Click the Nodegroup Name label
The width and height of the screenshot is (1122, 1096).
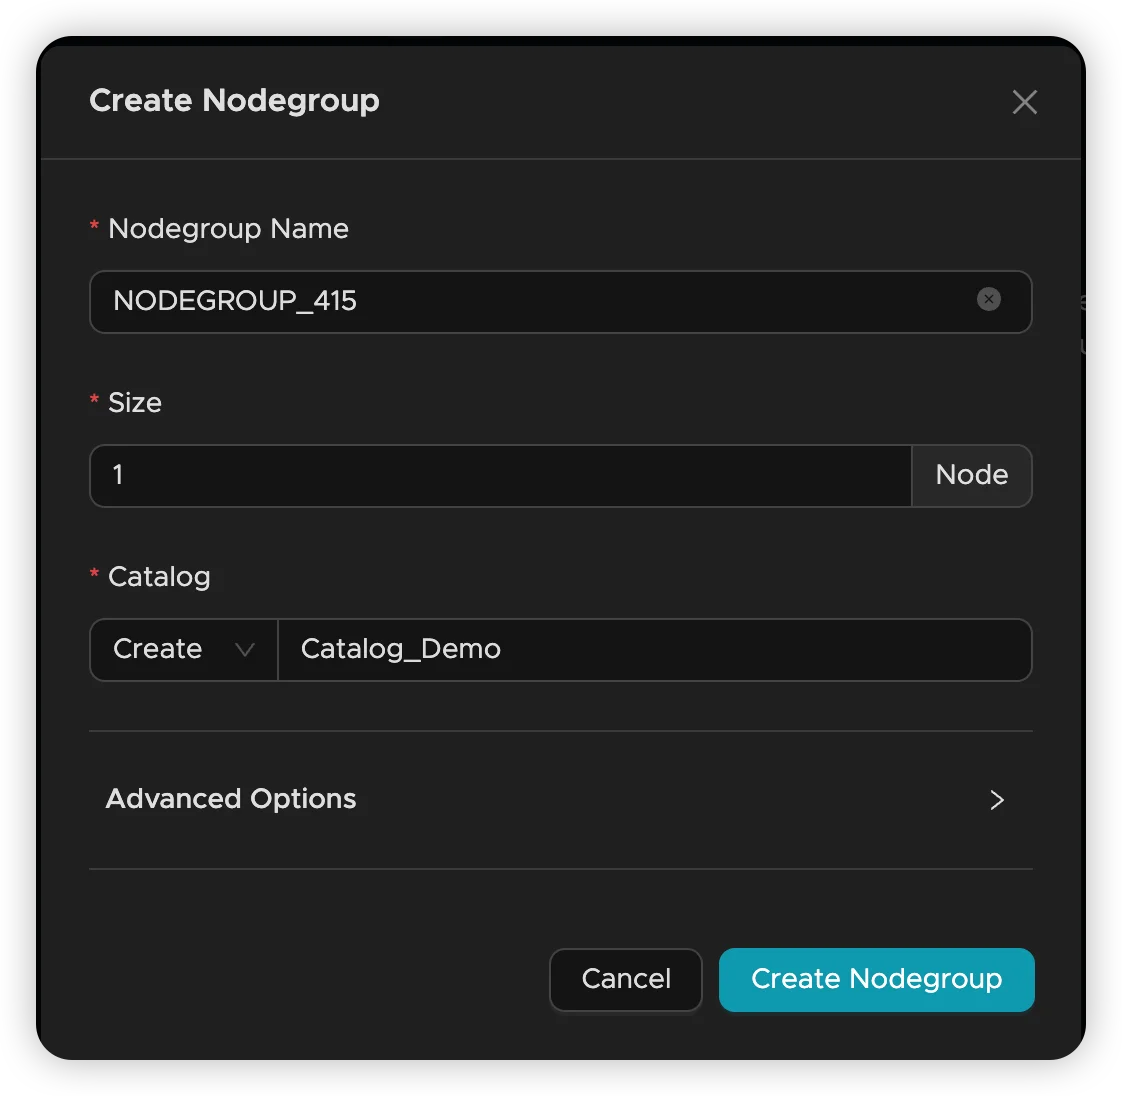tap(228, 228)
